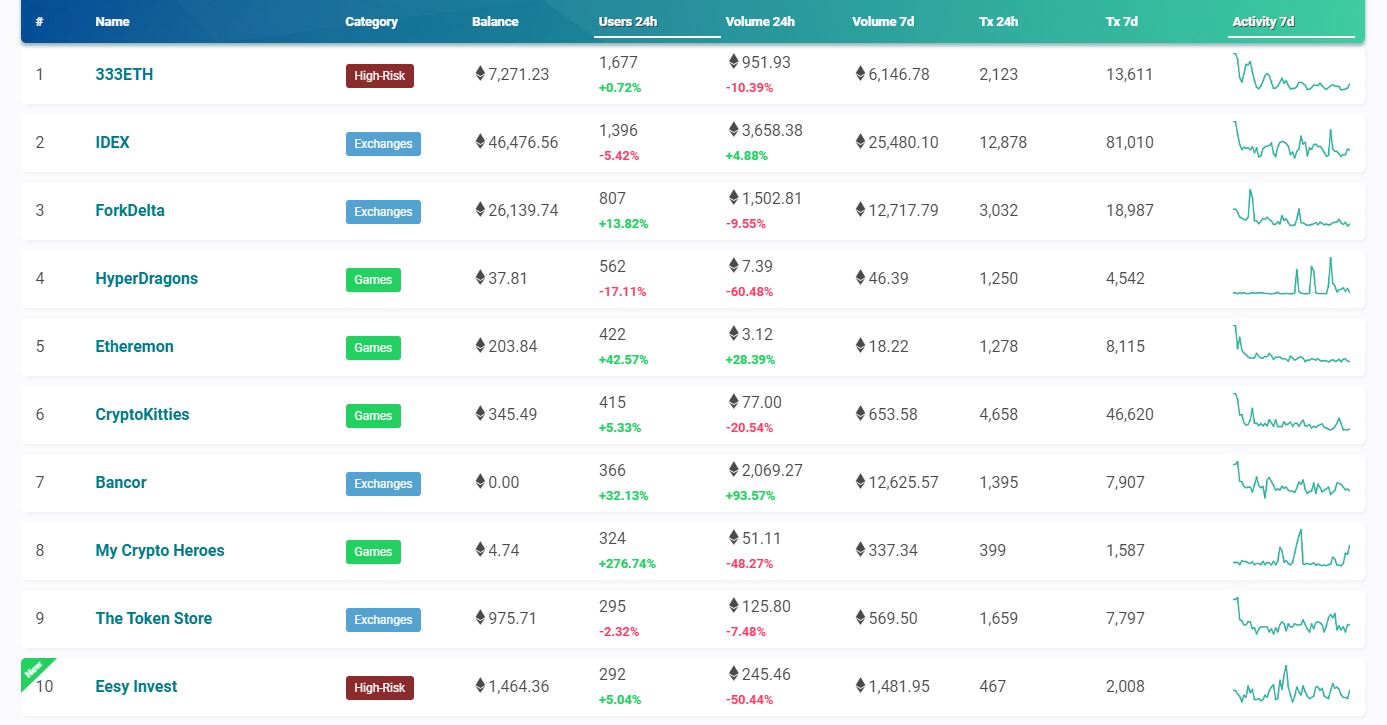Click the Ethereum icon beside 7d volume 653.58
The height and width of the screenshot is (725, 1387).
[861, 414]
